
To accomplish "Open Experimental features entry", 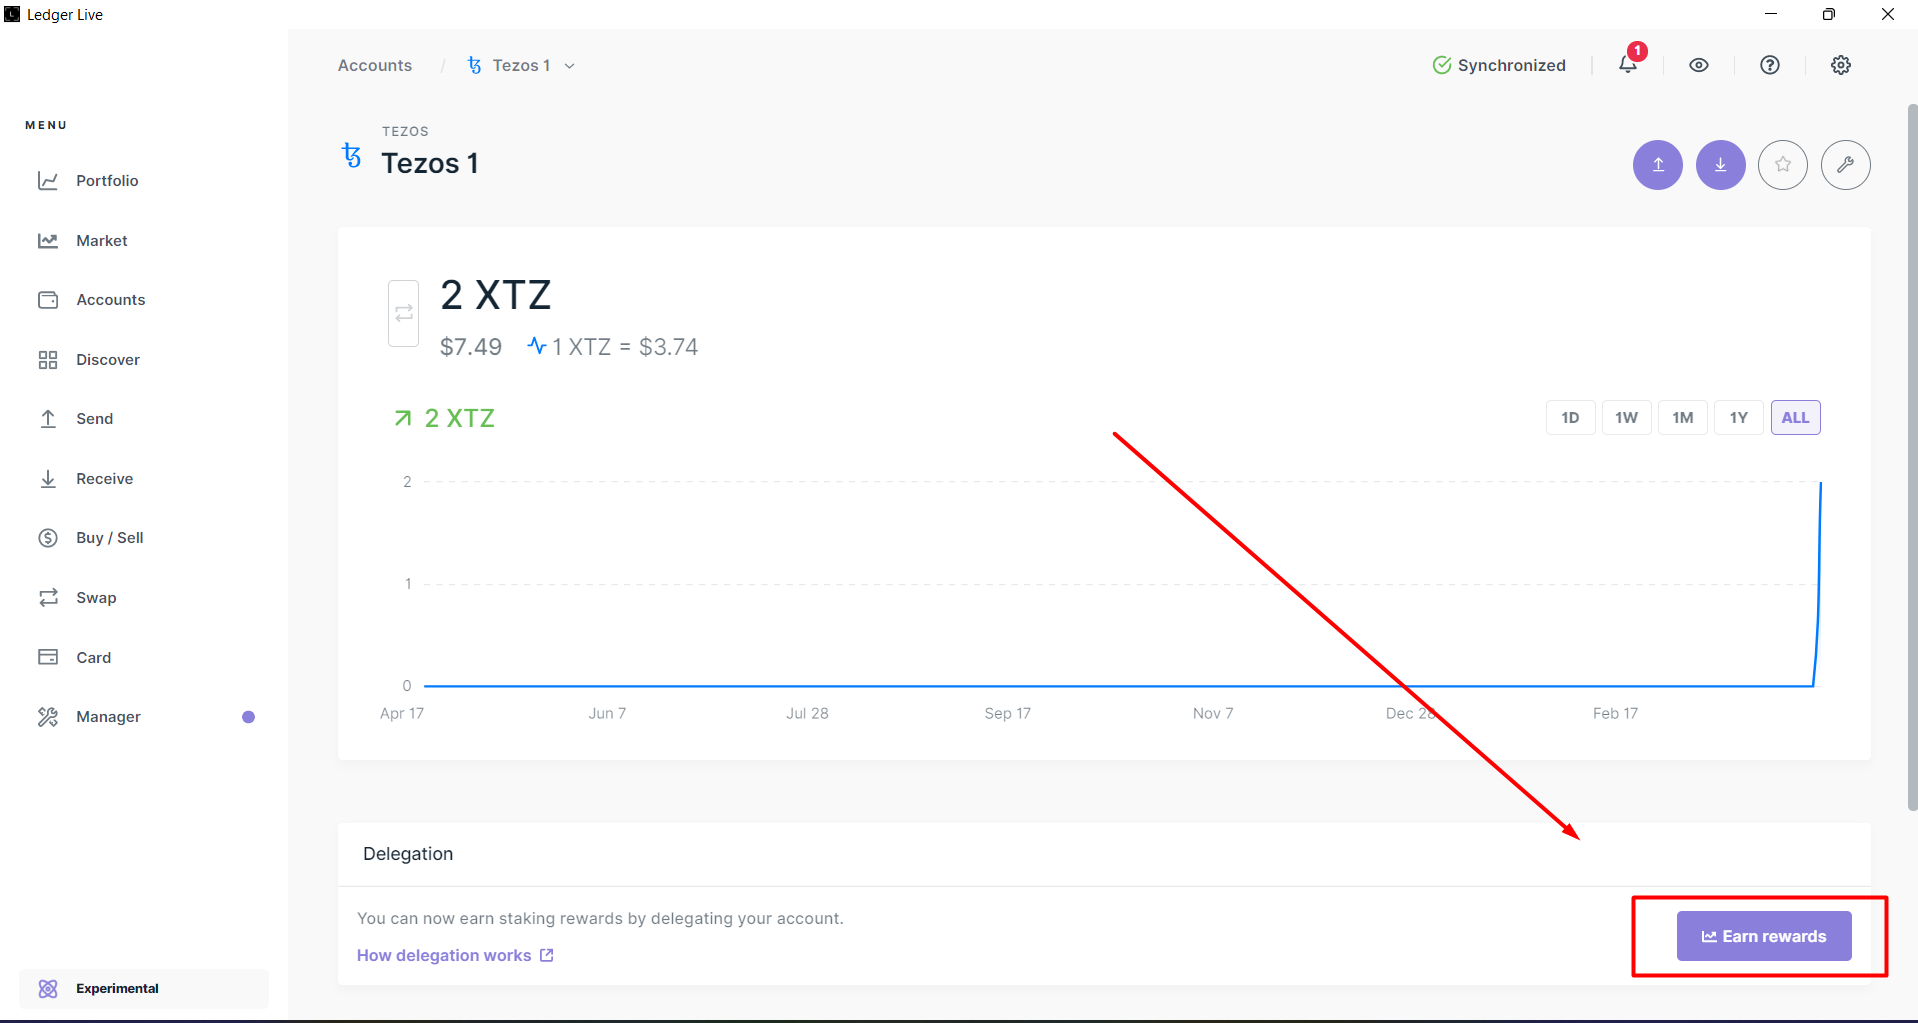I will 144,988.
